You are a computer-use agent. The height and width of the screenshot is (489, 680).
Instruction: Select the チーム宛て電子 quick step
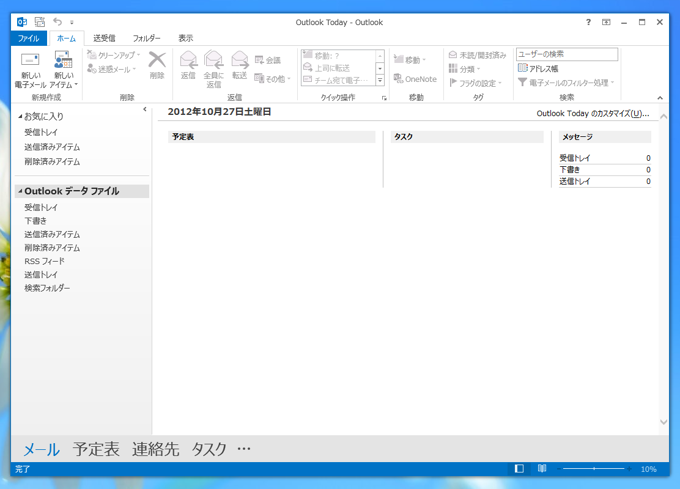338,80
